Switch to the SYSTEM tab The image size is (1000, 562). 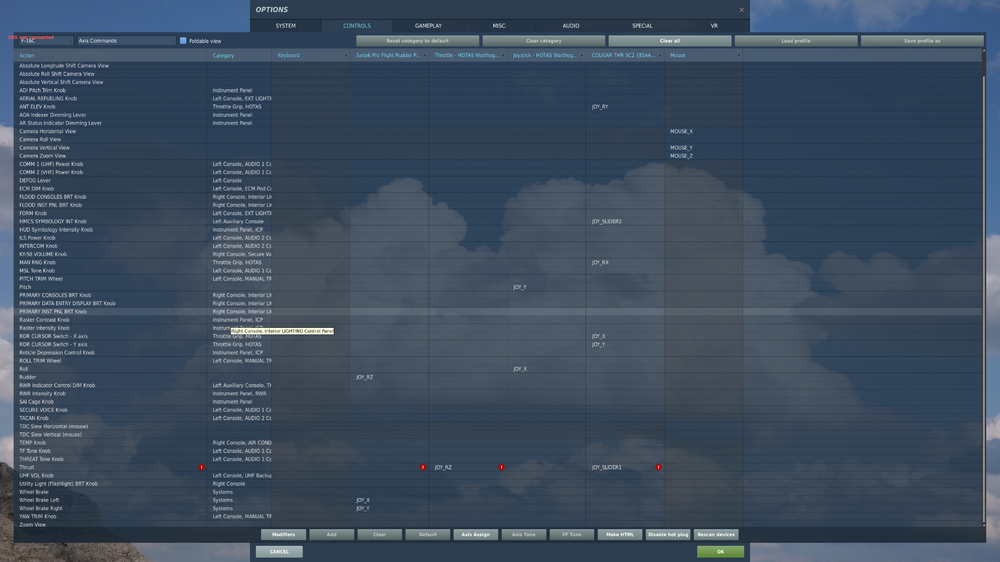point(286,26)
